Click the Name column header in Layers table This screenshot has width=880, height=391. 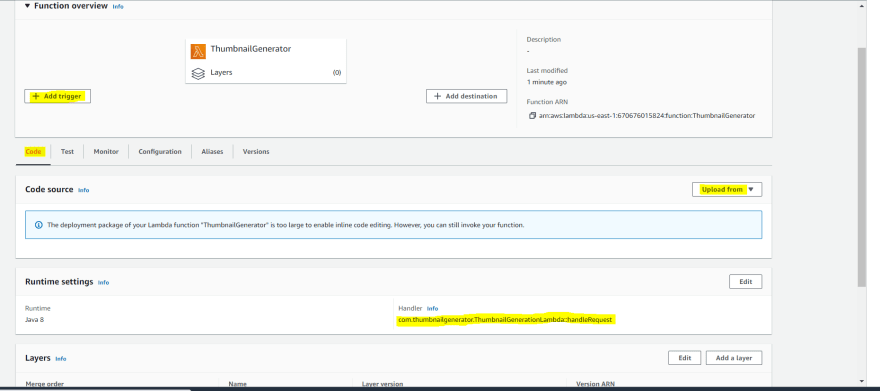[x=238, y=384]
